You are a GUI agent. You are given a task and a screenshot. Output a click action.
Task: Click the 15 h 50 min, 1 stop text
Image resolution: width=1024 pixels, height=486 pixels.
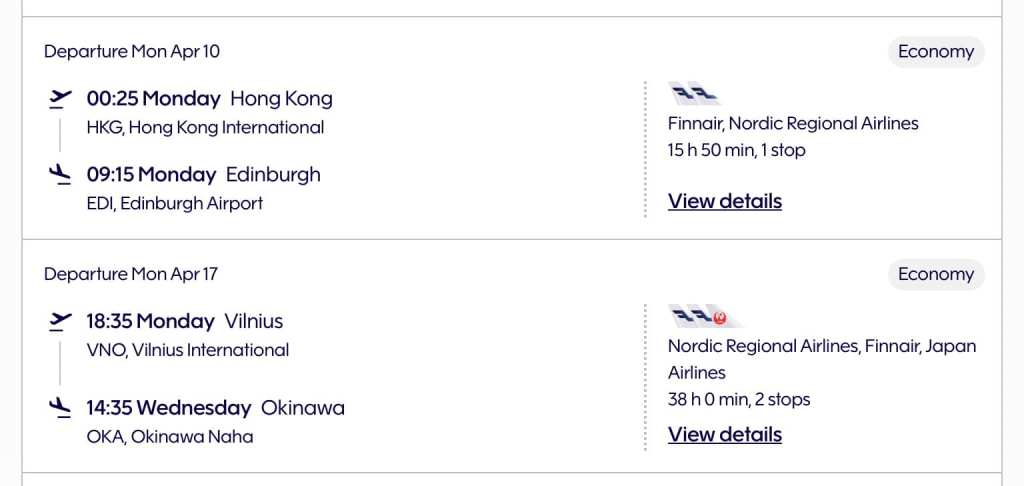(x=736, y=150)
